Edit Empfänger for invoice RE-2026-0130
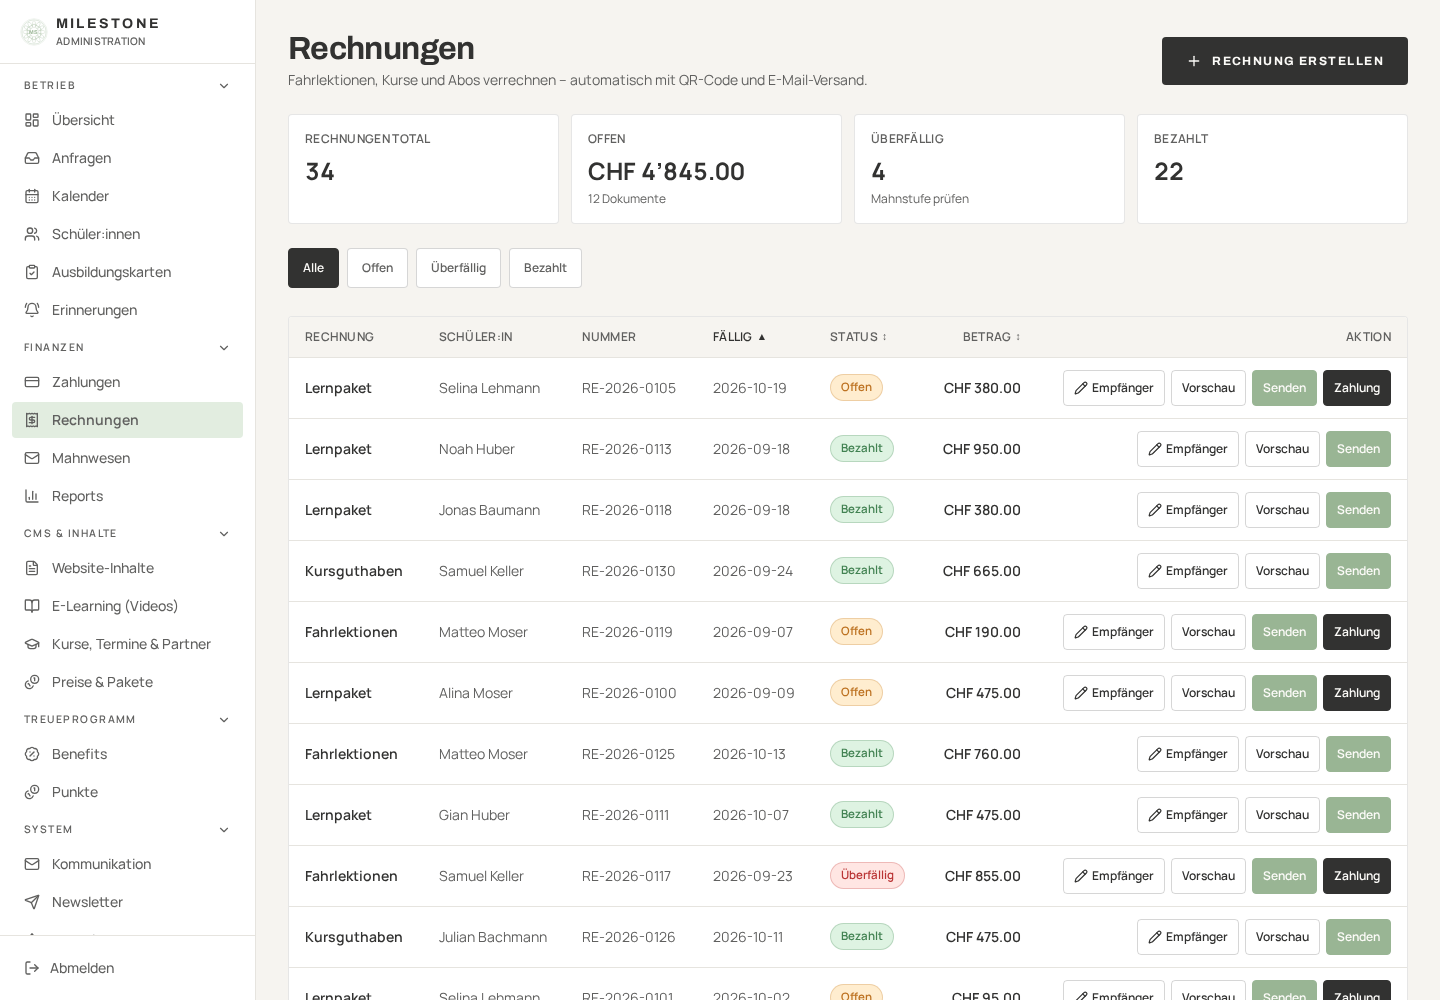 (1188, 571)
